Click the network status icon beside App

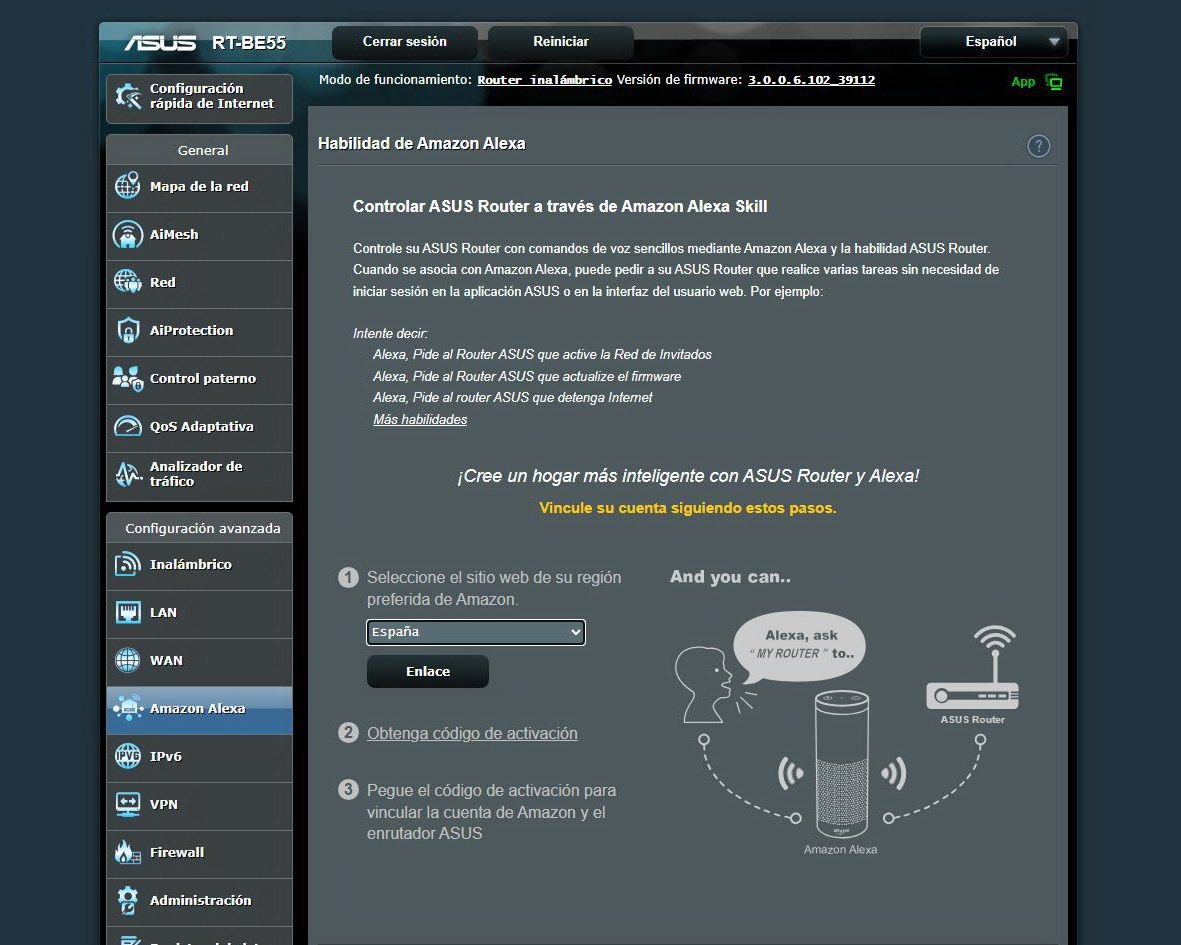tap(1054, 82)
